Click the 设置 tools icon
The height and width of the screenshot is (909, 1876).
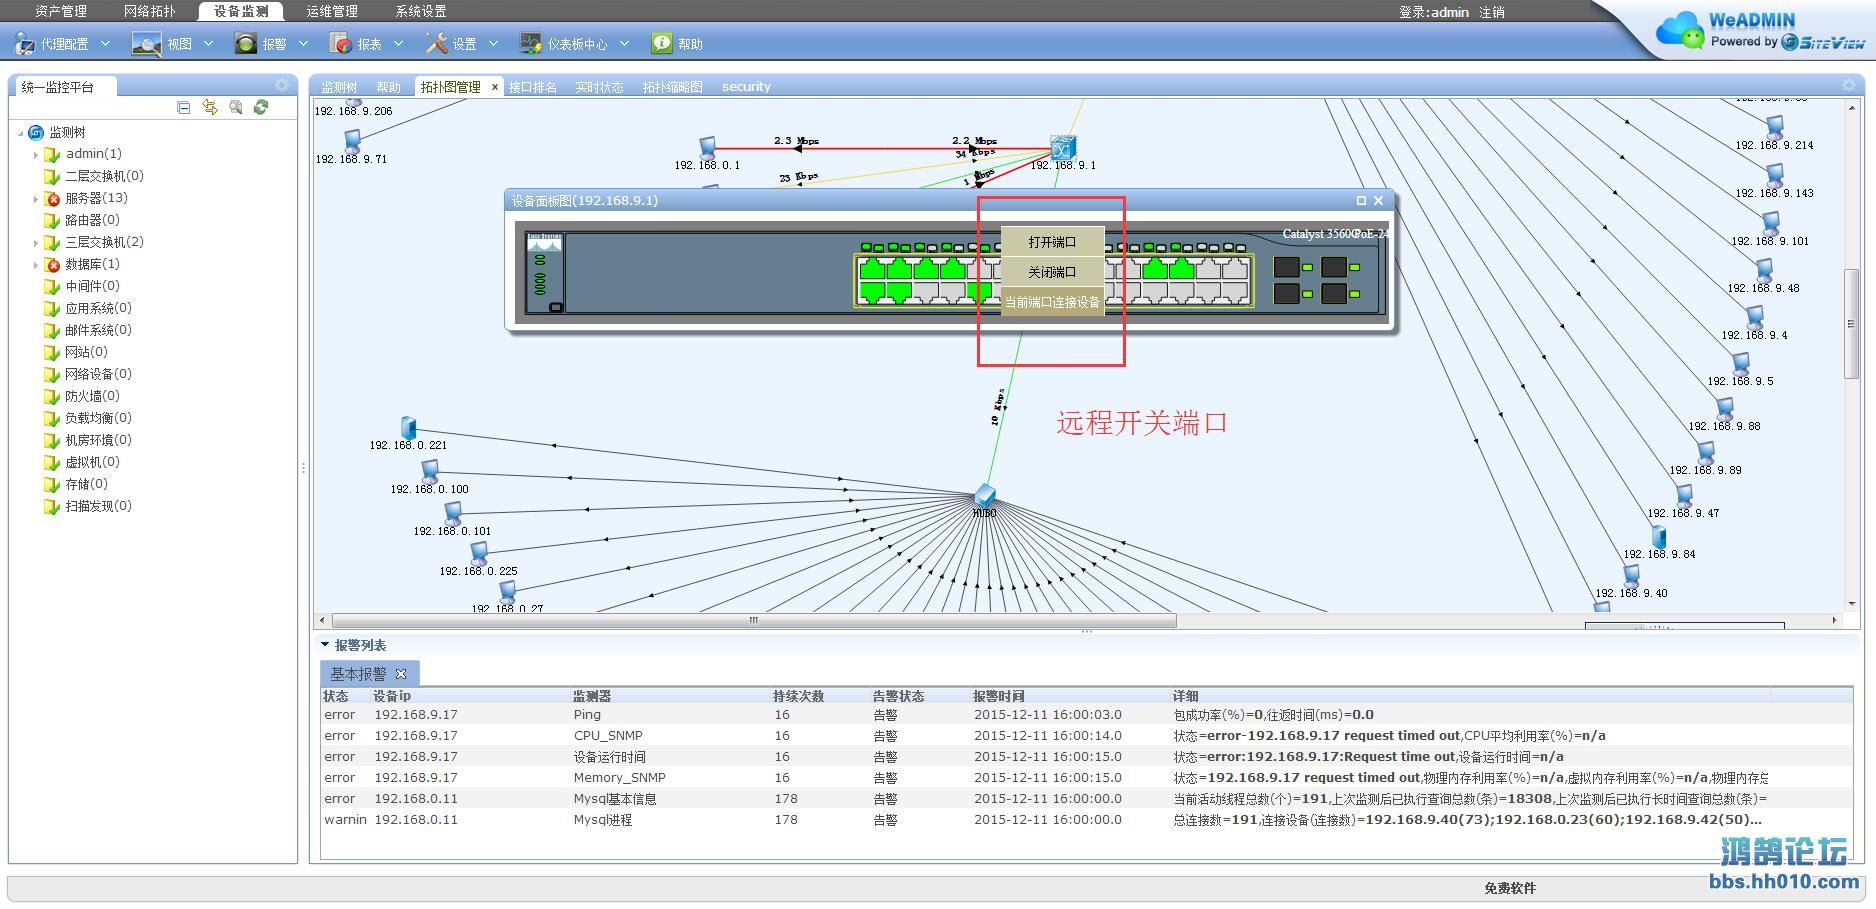[x=436, y=43]
